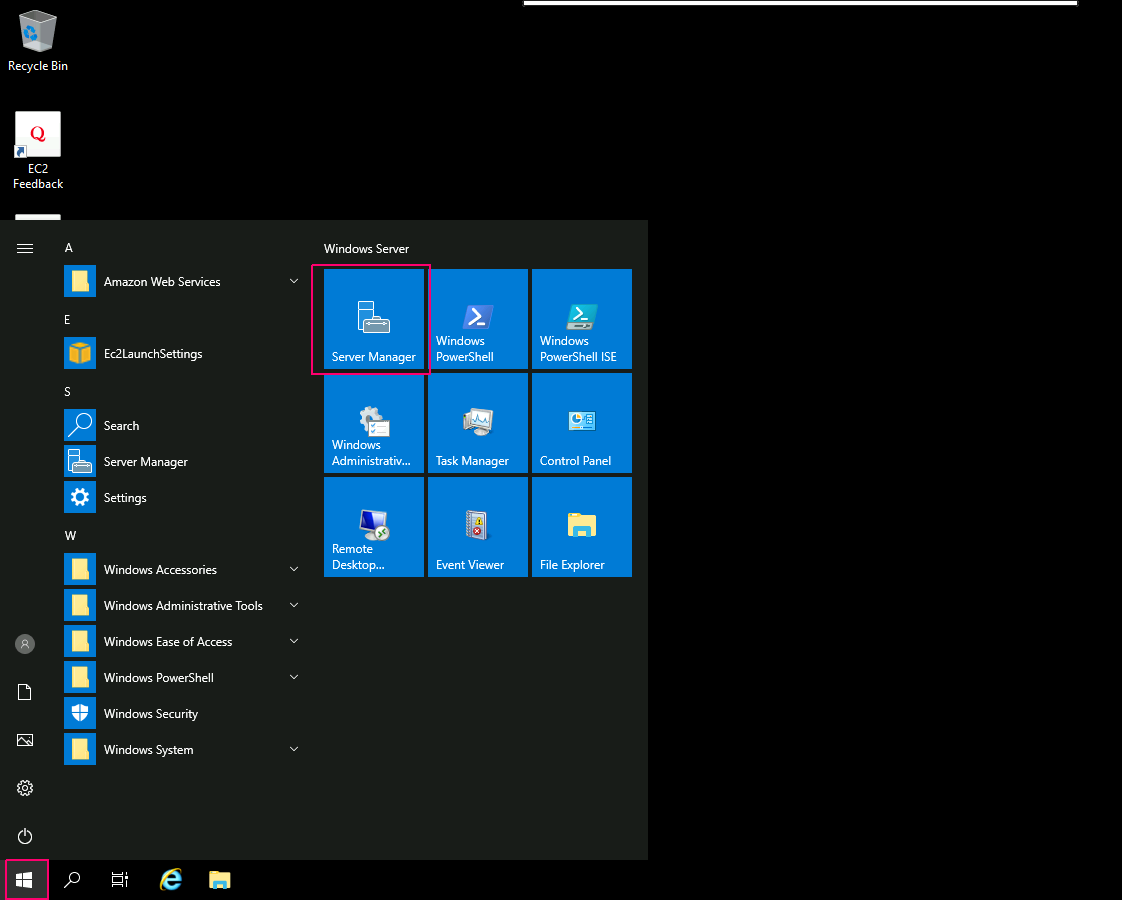Screen dimensions: 1122x900
Task: Jump to app list letter A
Action: coord(69,248)
